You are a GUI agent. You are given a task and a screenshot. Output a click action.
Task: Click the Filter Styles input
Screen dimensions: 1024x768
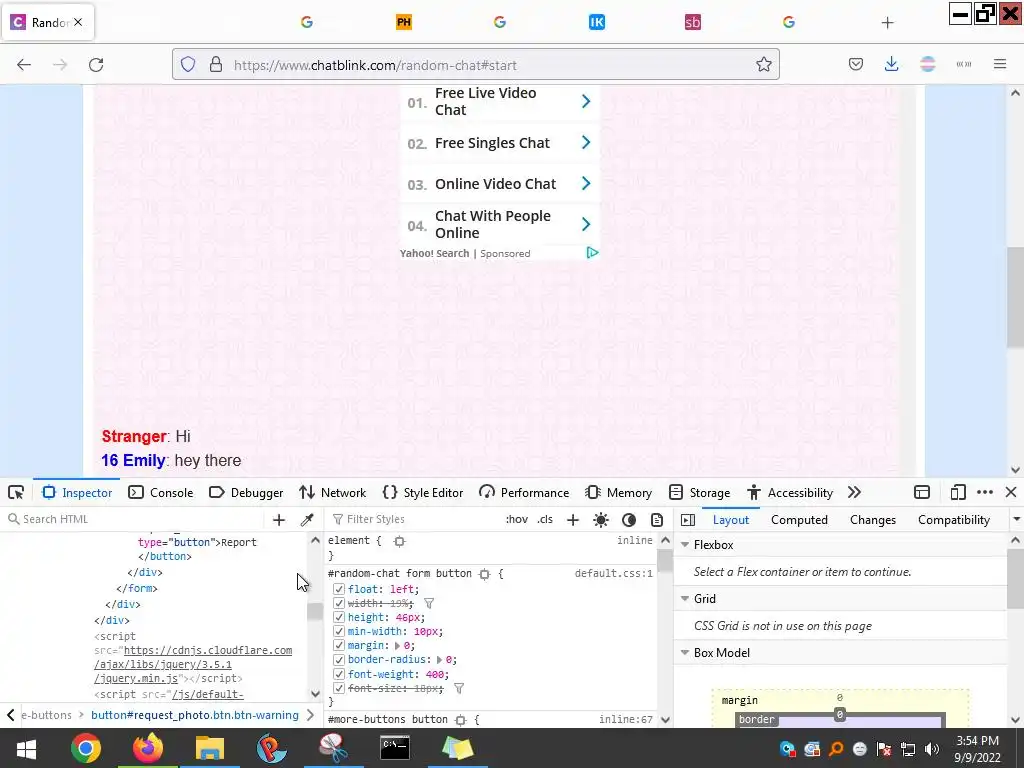coord(415,519)
